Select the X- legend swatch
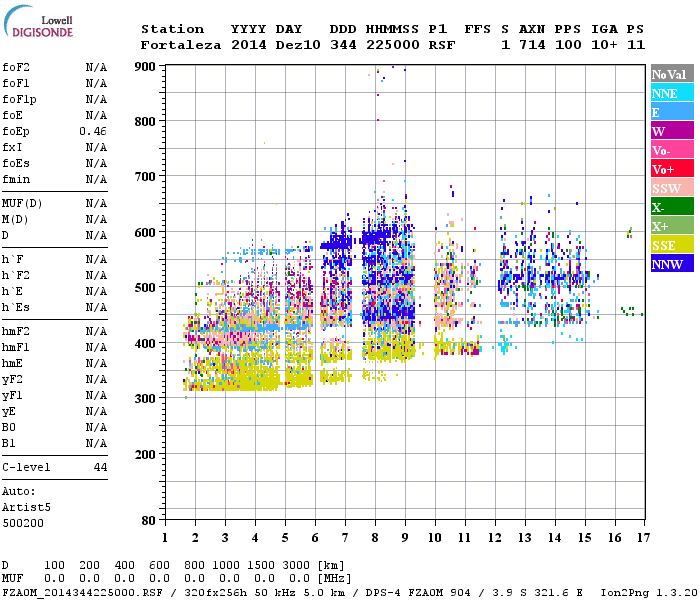This screenshot has height=600, width=700. pyautogui.click(x=672, y=207)
